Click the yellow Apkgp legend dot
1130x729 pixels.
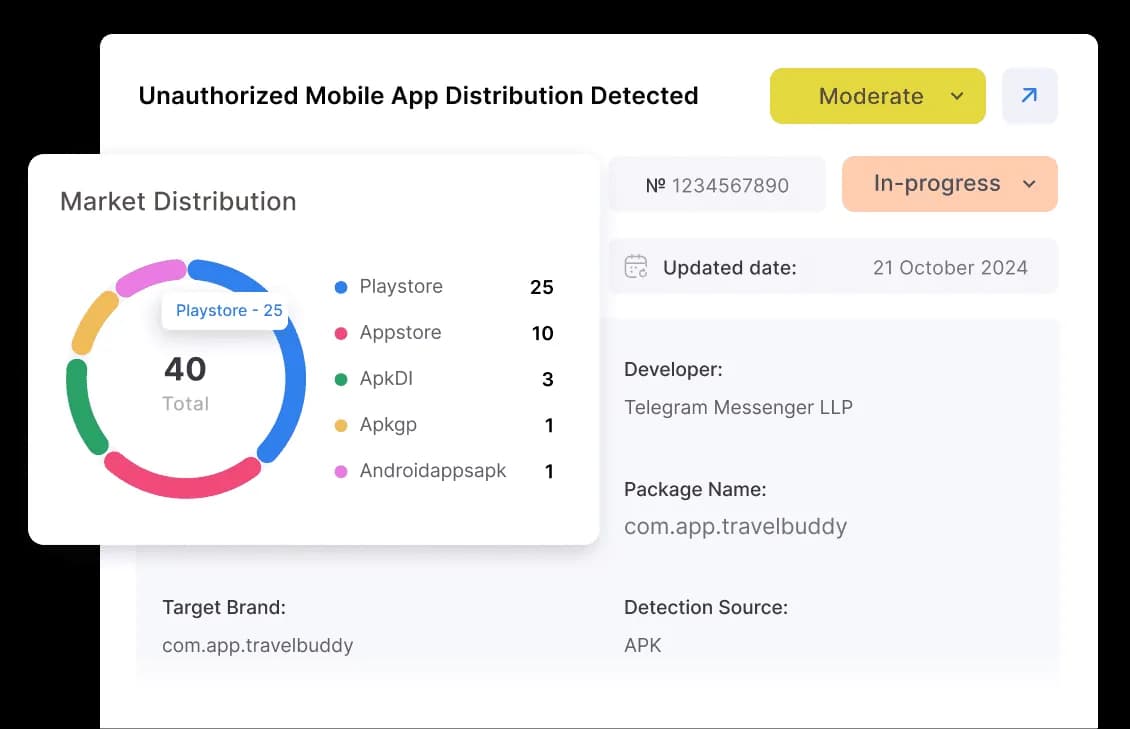coord(341,425)
